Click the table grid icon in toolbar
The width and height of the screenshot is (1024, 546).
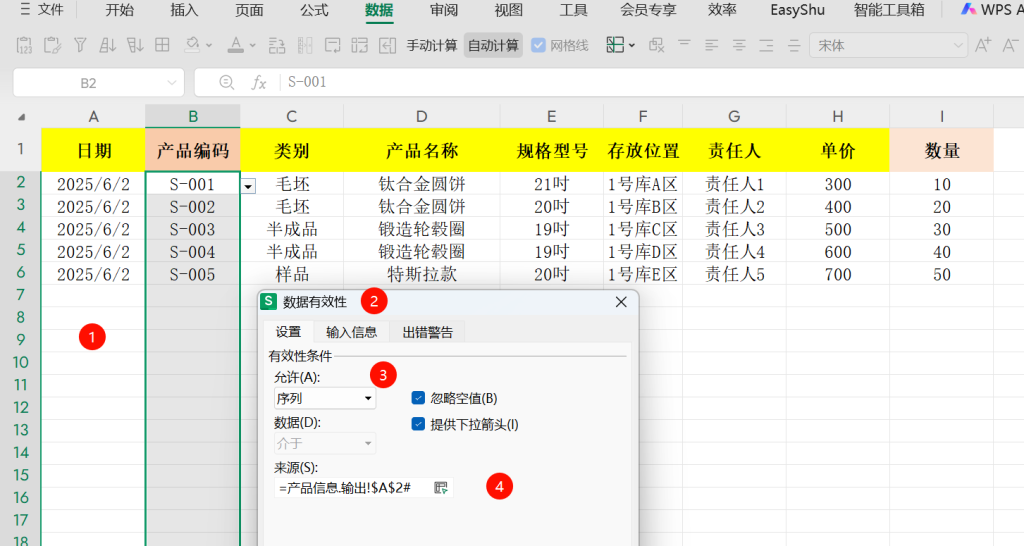click(x=162, y=45)
